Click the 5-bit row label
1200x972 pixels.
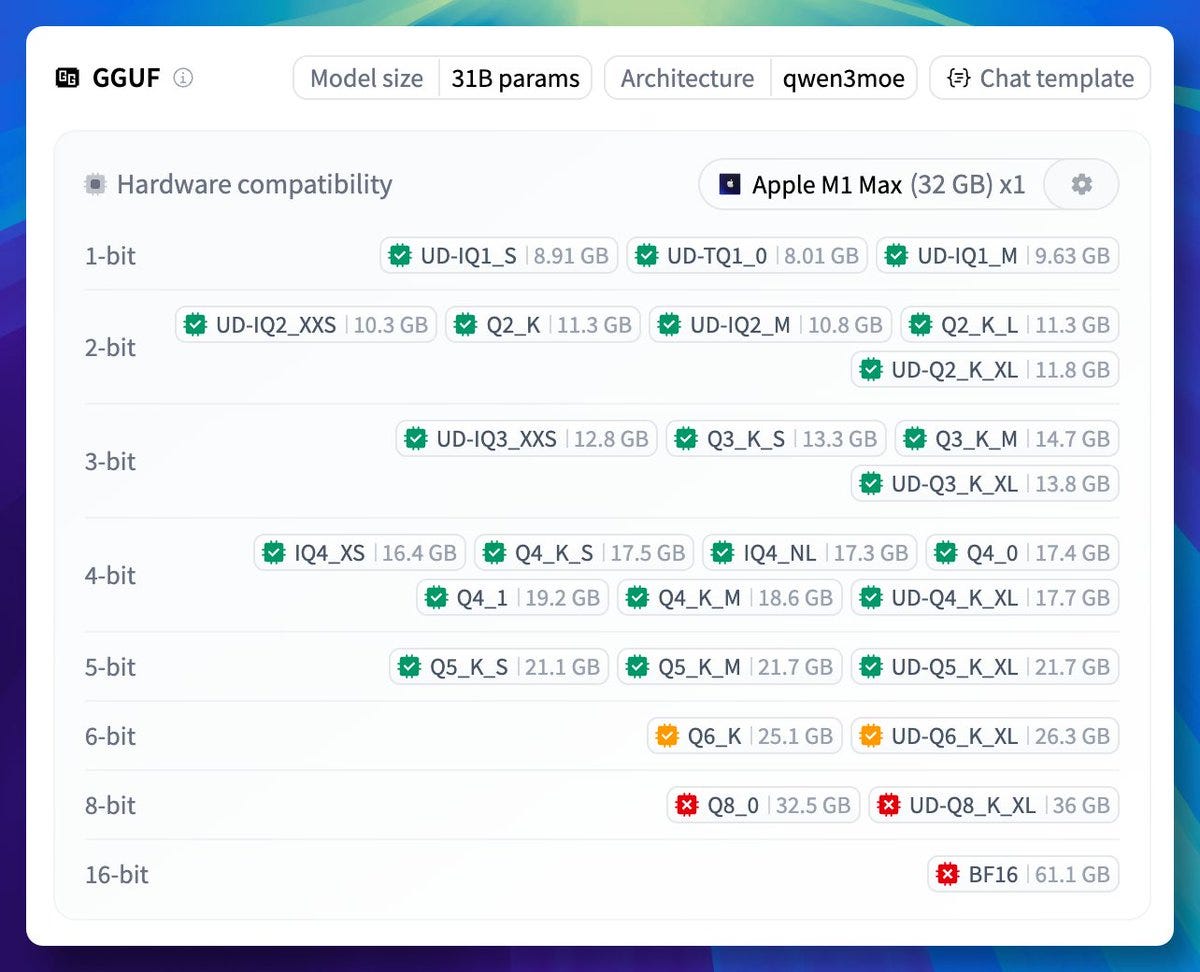110,667
